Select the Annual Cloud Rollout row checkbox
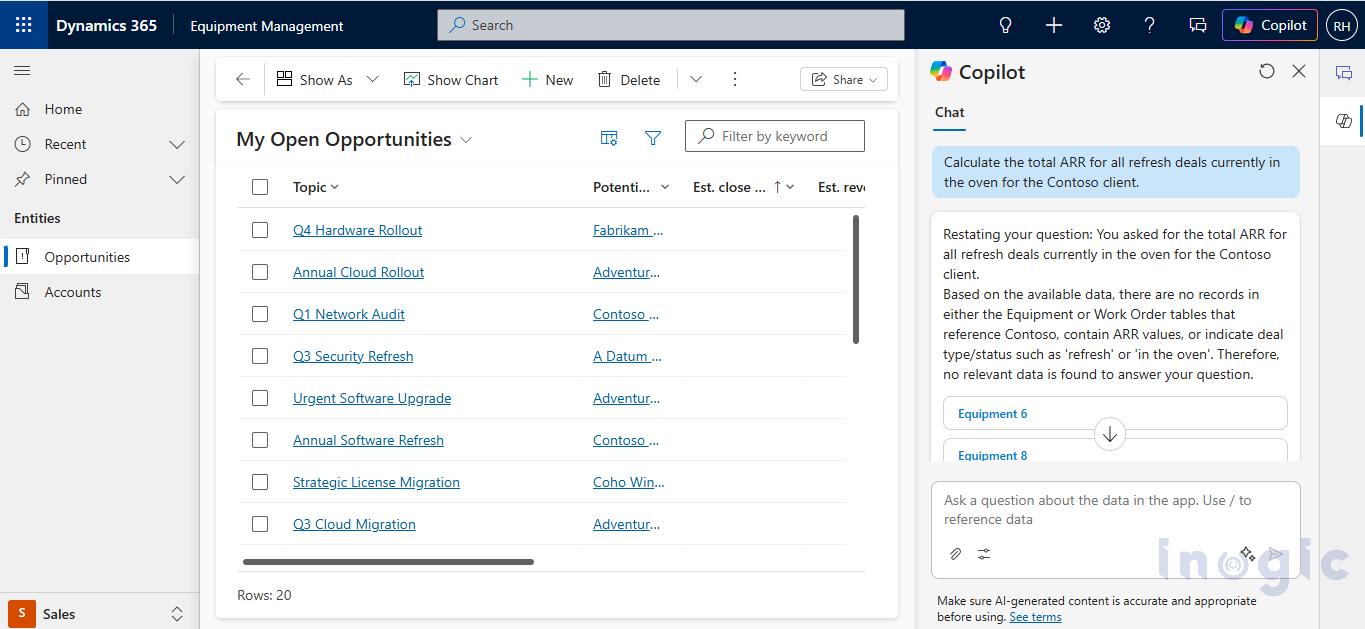1365x629 pixels. [x=260, y=272]
